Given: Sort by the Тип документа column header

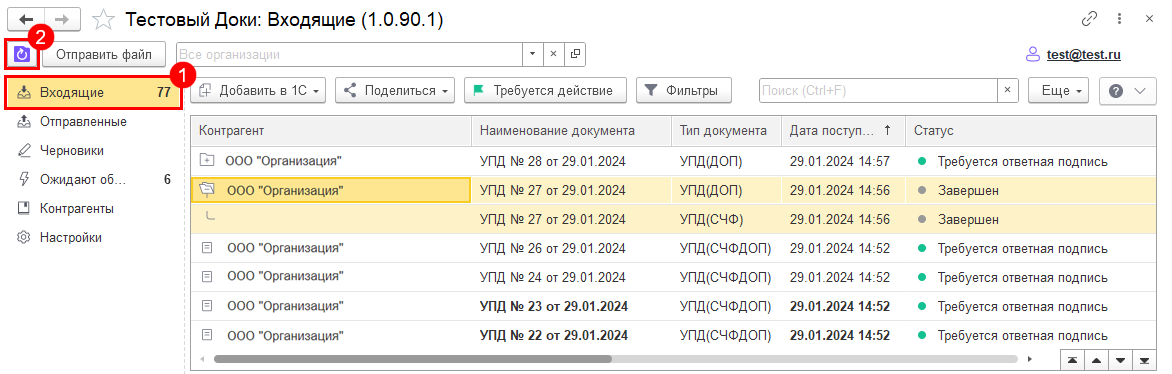Looking at the screenshot, I should point(727,131).
